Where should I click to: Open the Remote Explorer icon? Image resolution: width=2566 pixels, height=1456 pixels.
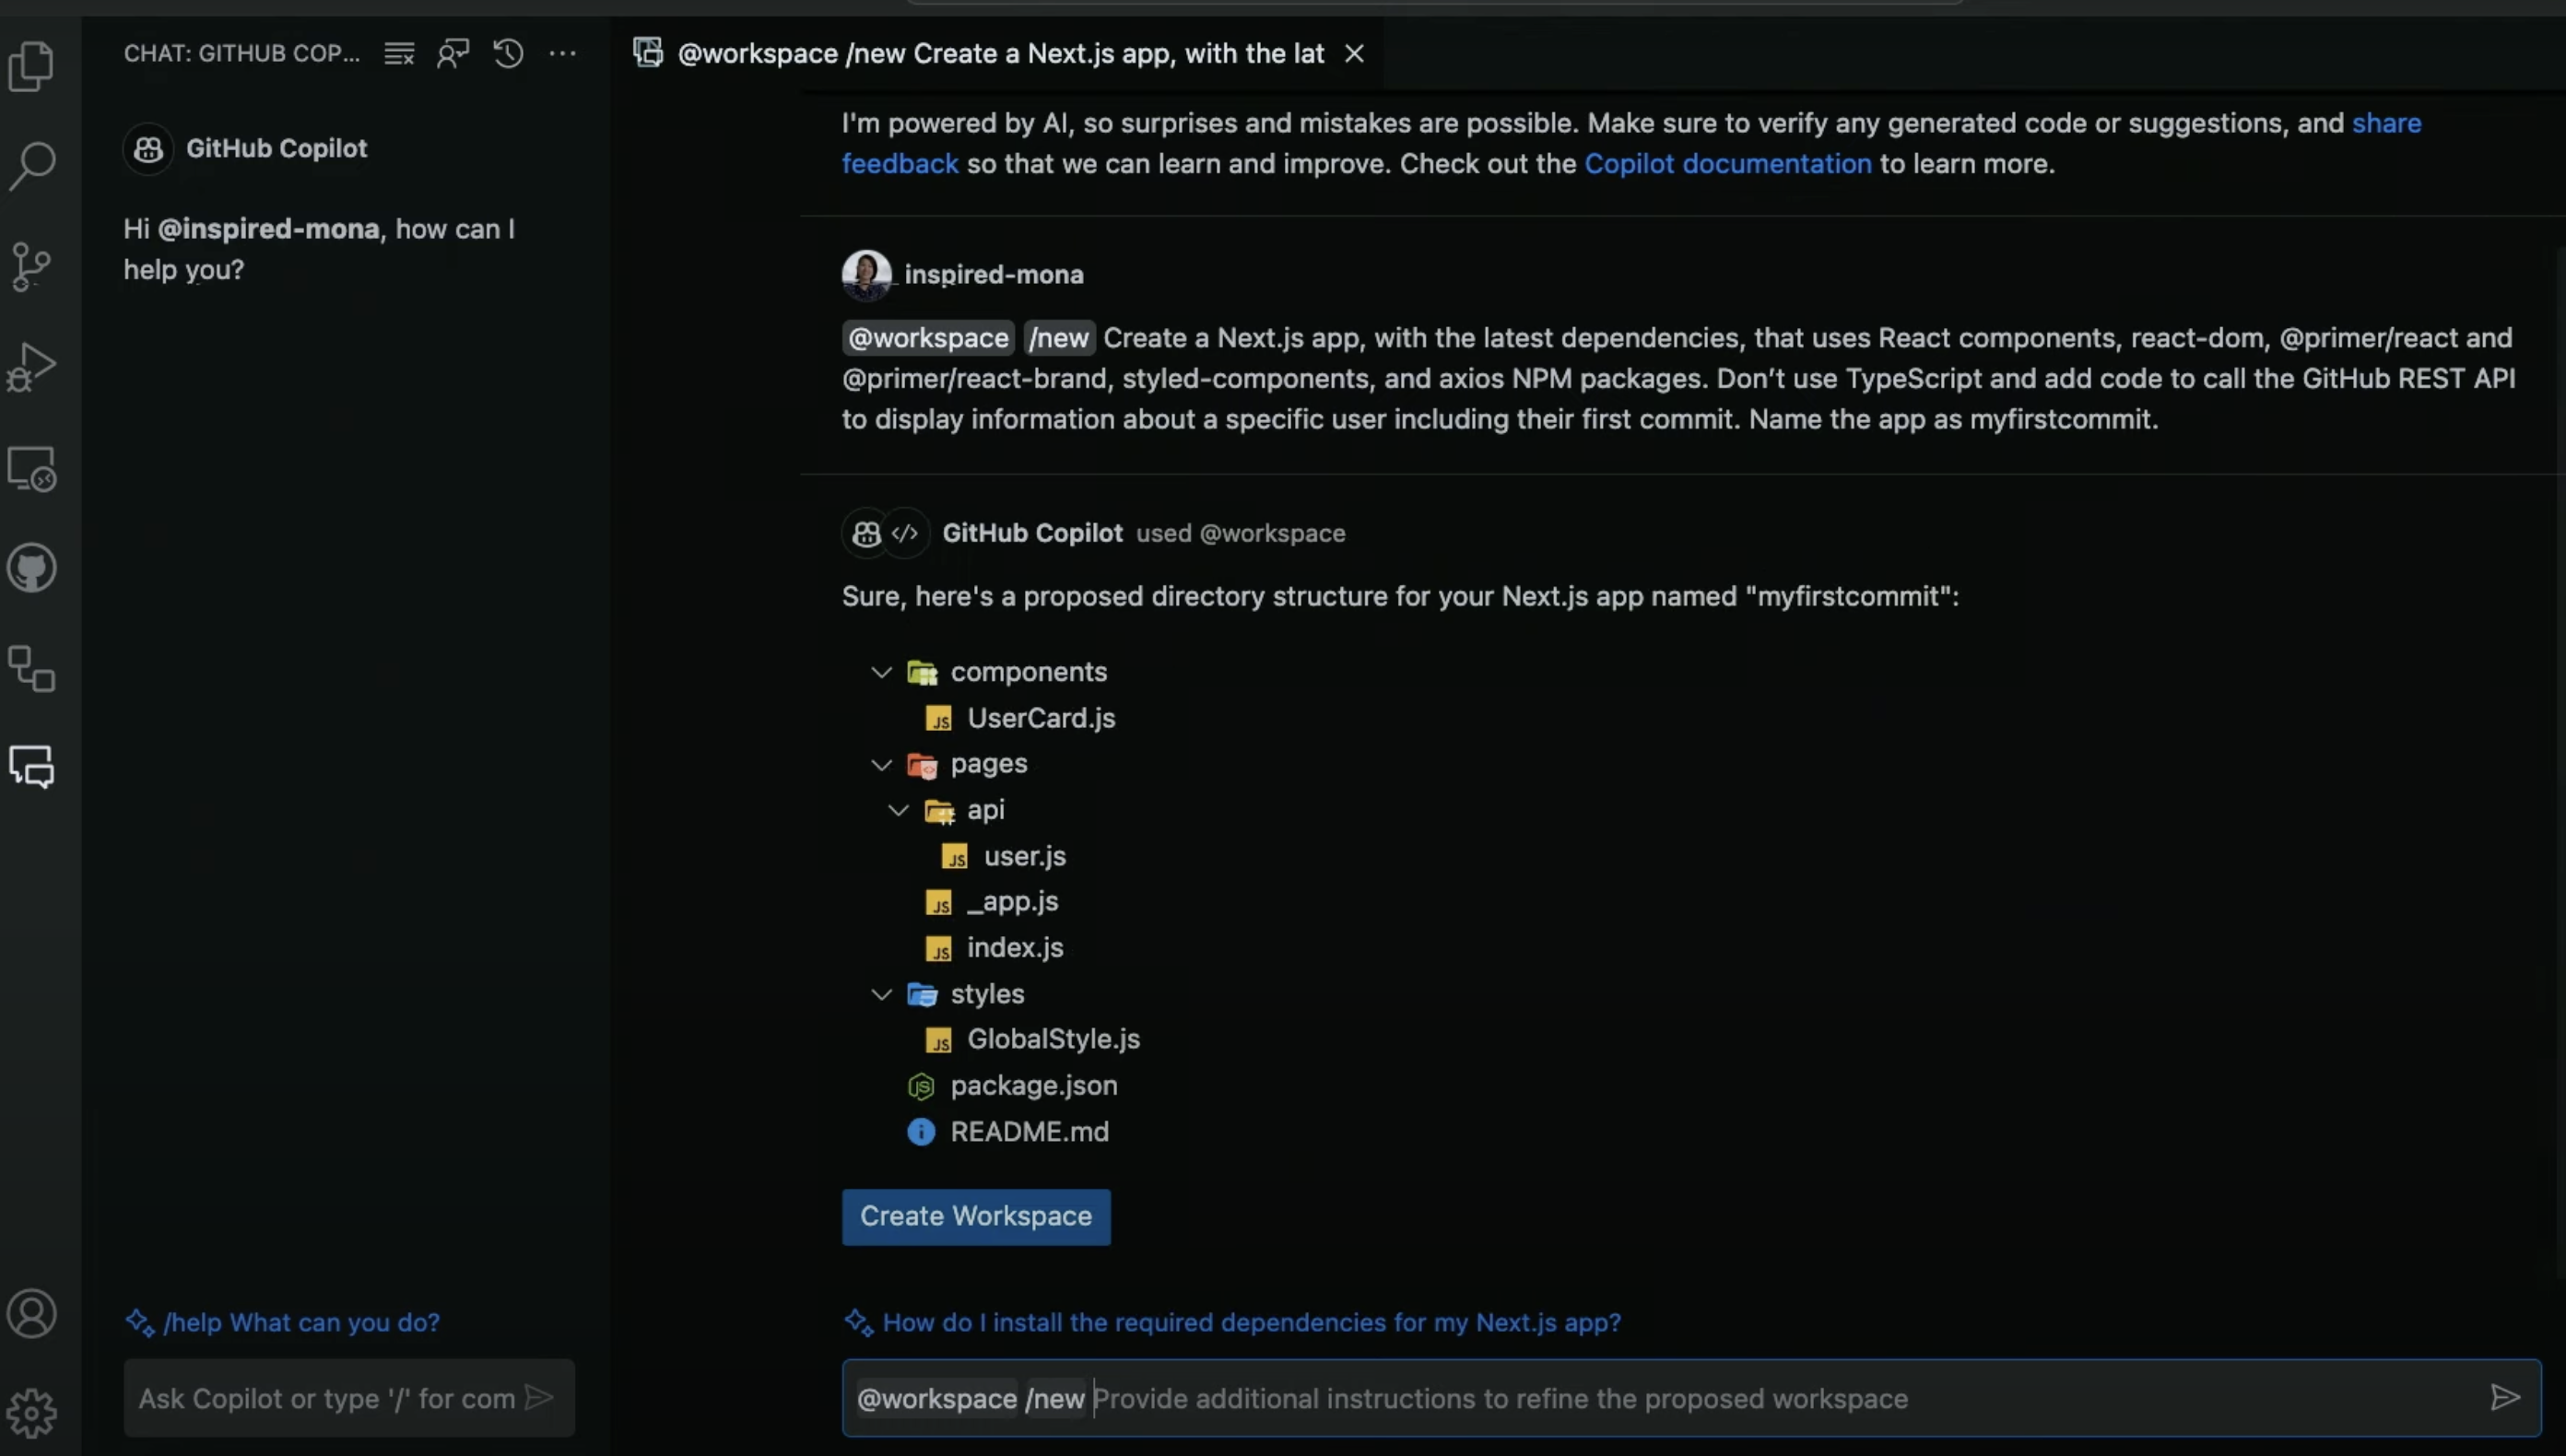point(32,468)
